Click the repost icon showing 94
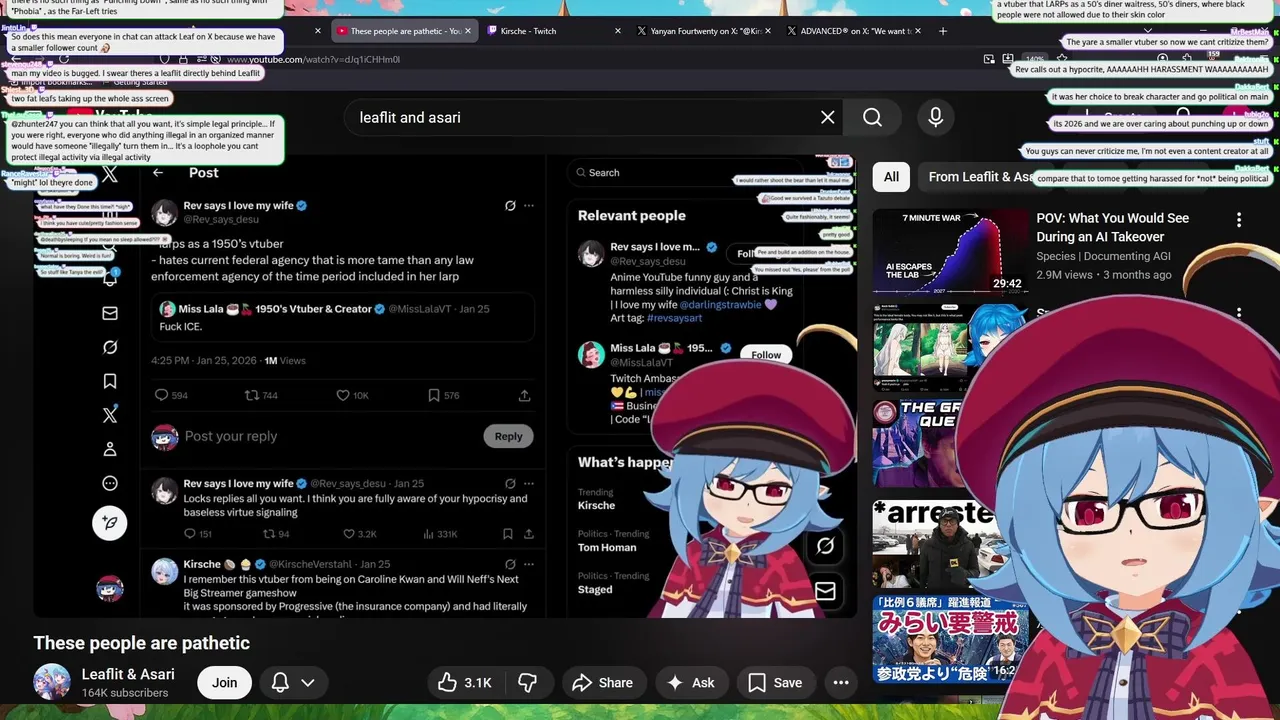Viewport: 1280px width, 720px height. click(x=268, y=534)
